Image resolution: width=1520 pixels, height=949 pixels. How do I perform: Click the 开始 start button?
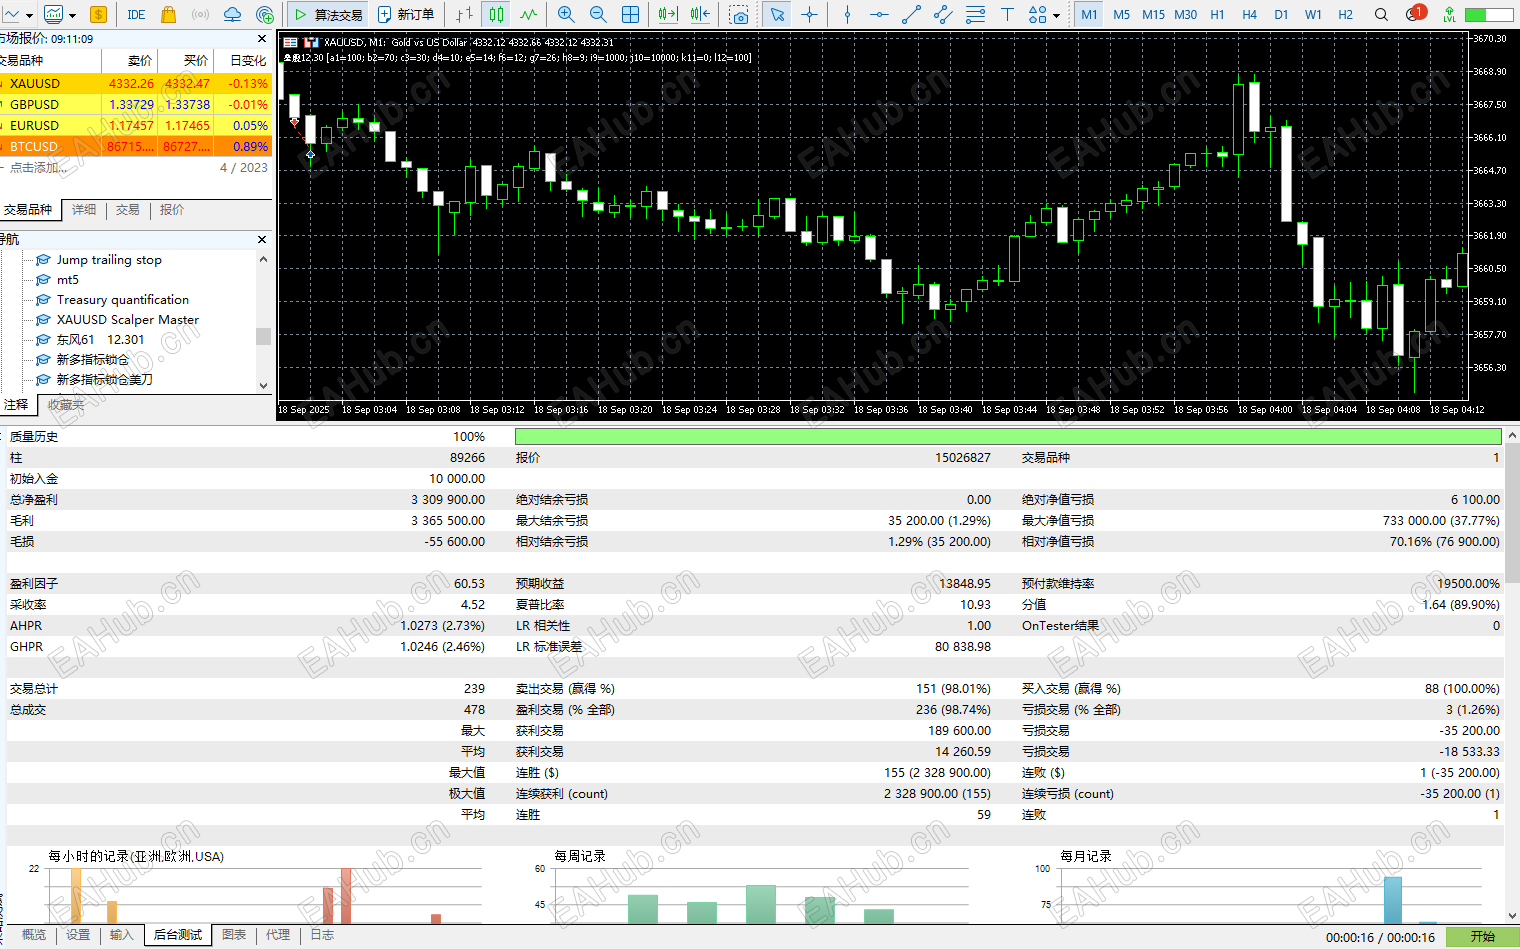(x=1483, y=937)
